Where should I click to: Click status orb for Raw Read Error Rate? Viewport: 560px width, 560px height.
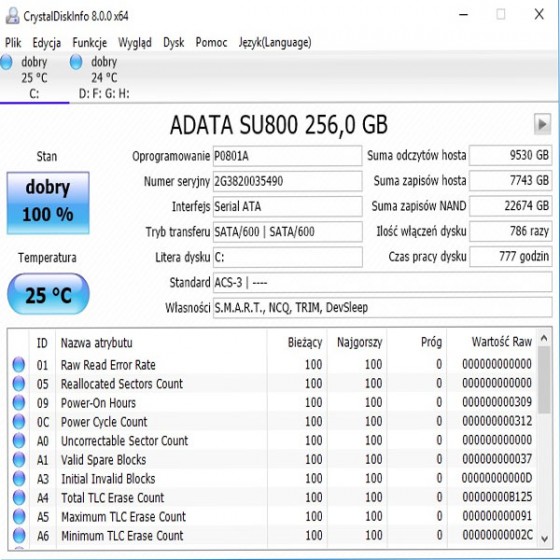pyautogui.click(x=19, y=365)
